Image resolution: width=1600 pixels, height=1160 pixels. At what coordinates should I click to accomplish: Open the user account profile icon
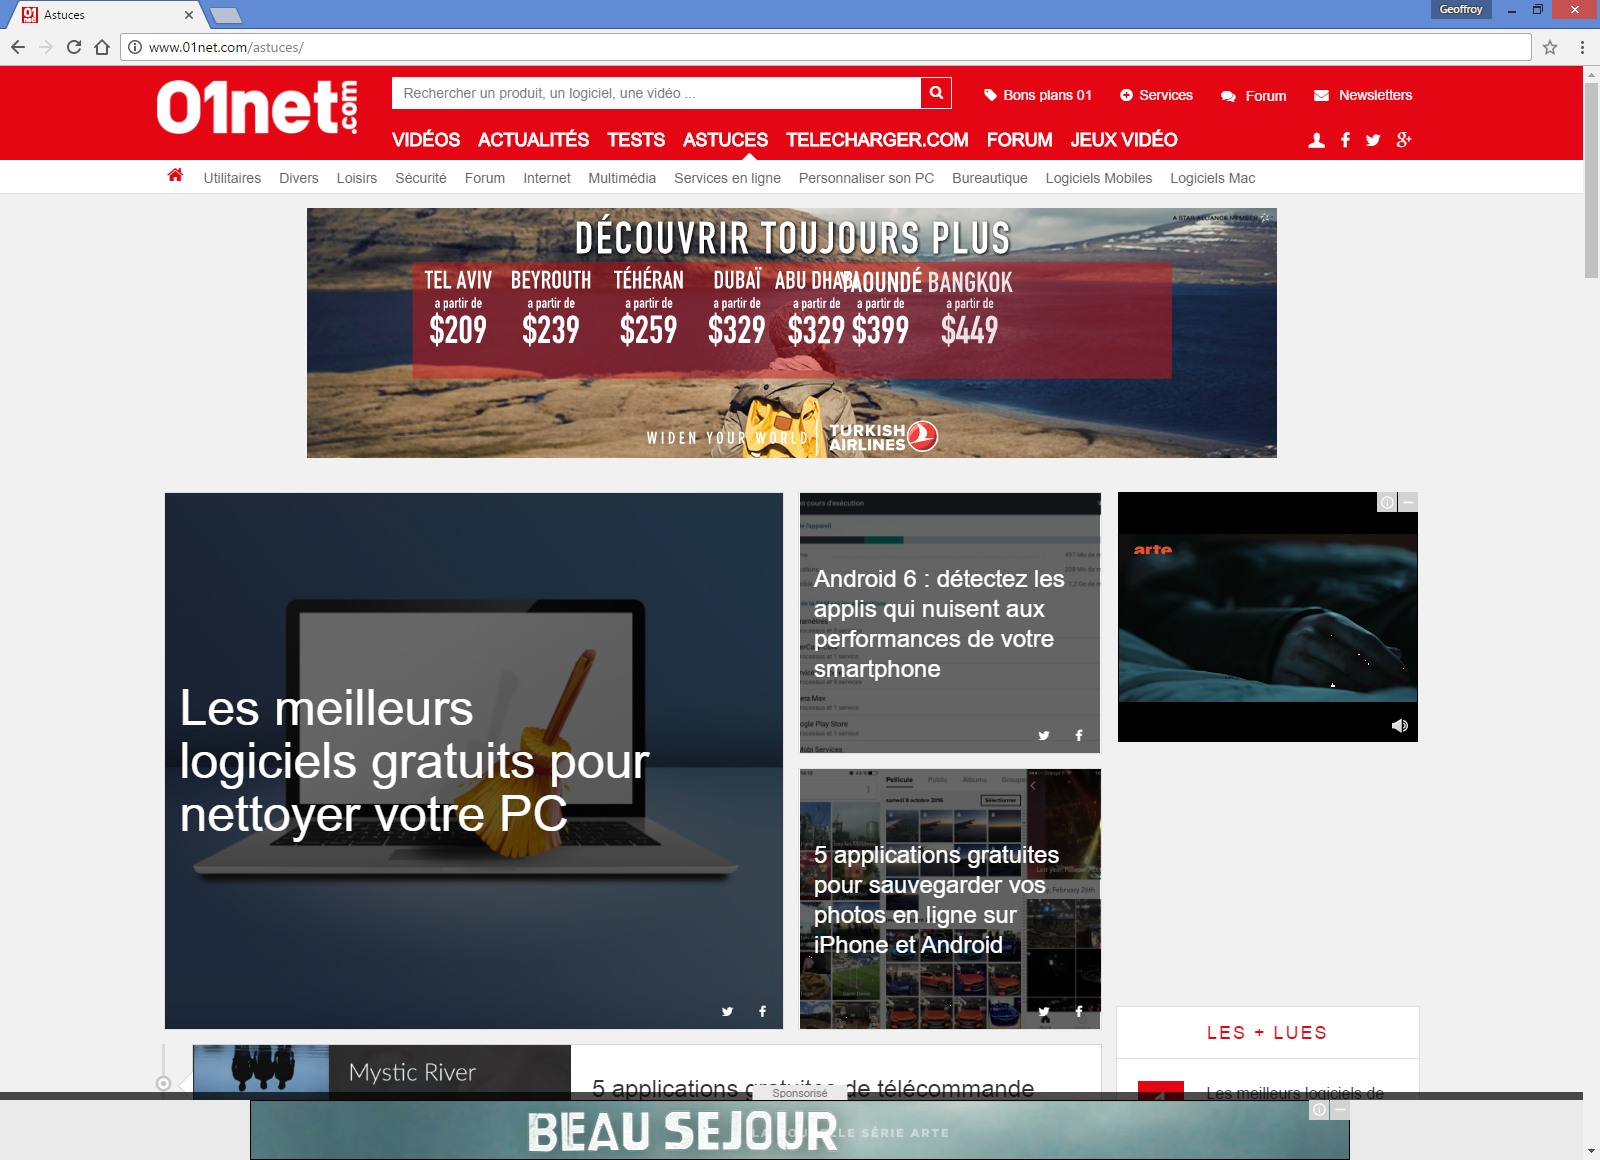pos(1317,141)
